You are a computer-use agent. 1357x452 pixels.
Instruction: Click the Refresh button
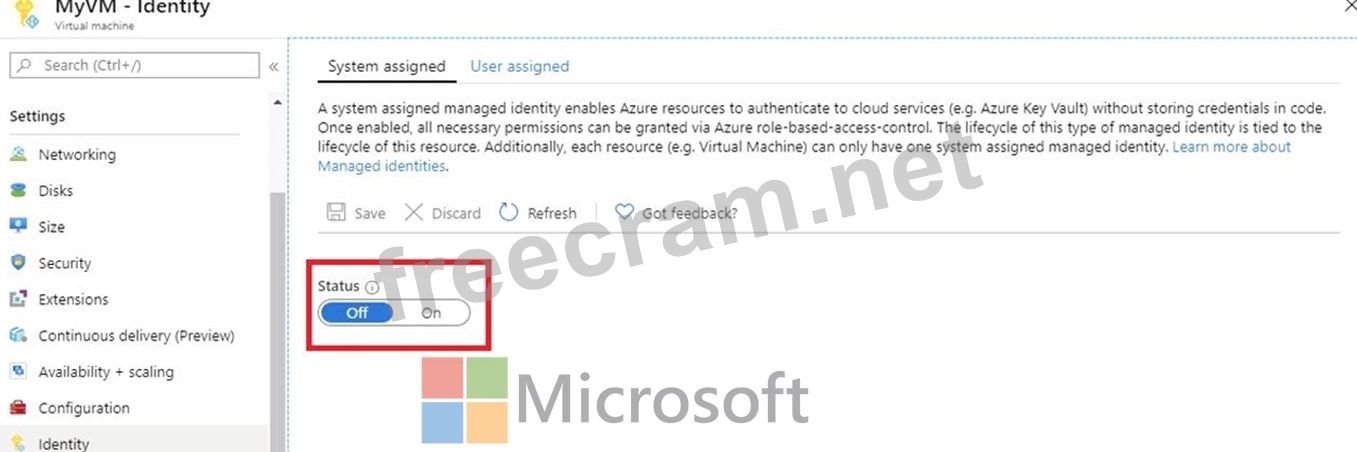[538, 213]
